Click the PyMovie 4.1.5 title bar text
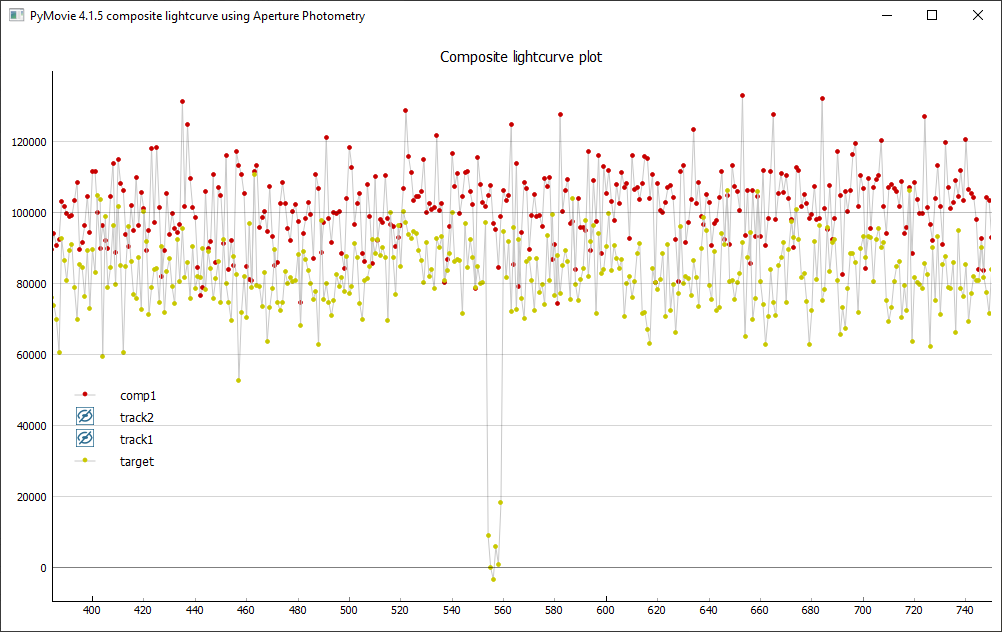 click(x=197, y=16)
